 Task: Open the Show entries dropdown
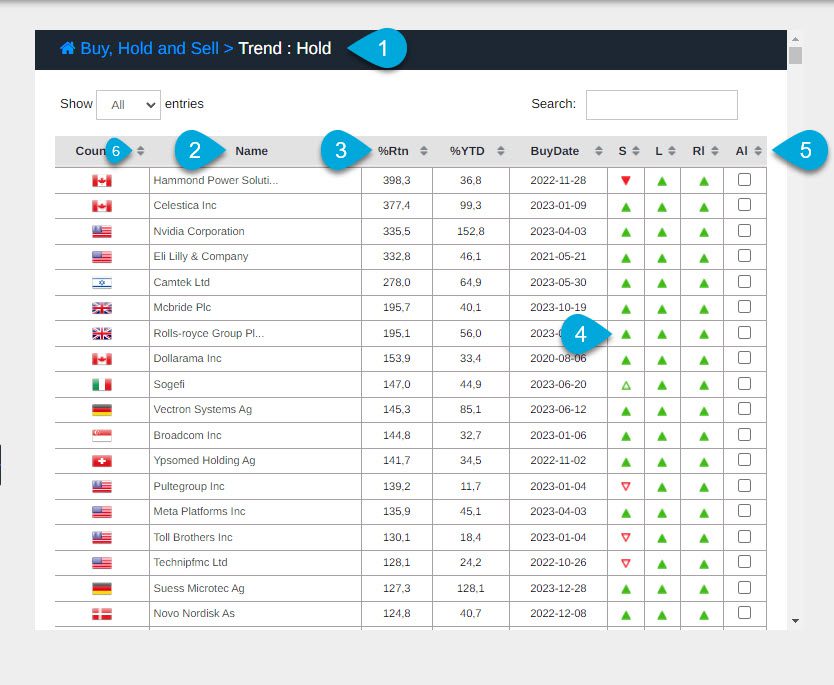(x=128, y=104)
